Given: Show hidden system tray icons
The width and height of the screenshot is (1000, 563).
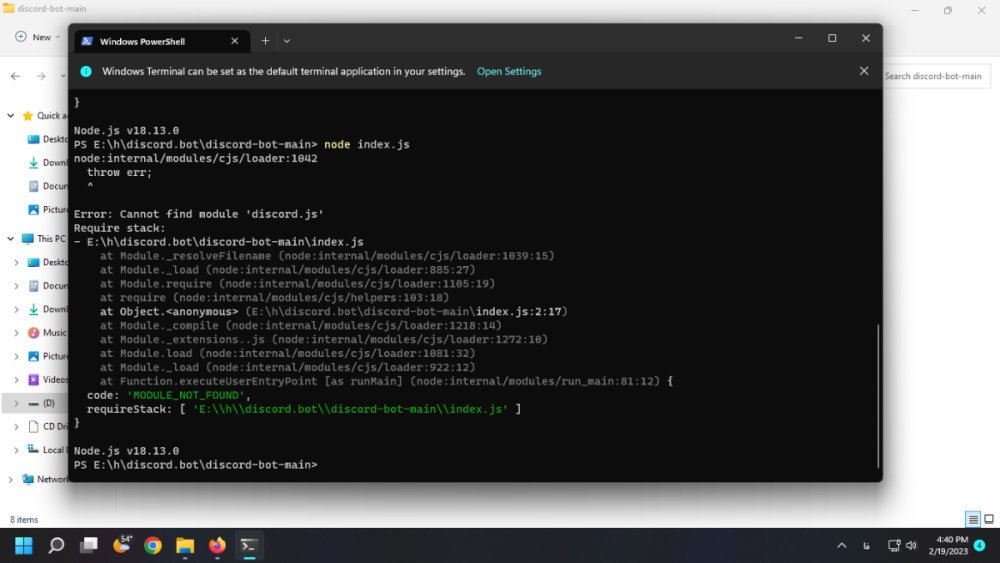Looking at the screenshot, I should [x=841, y=546].
